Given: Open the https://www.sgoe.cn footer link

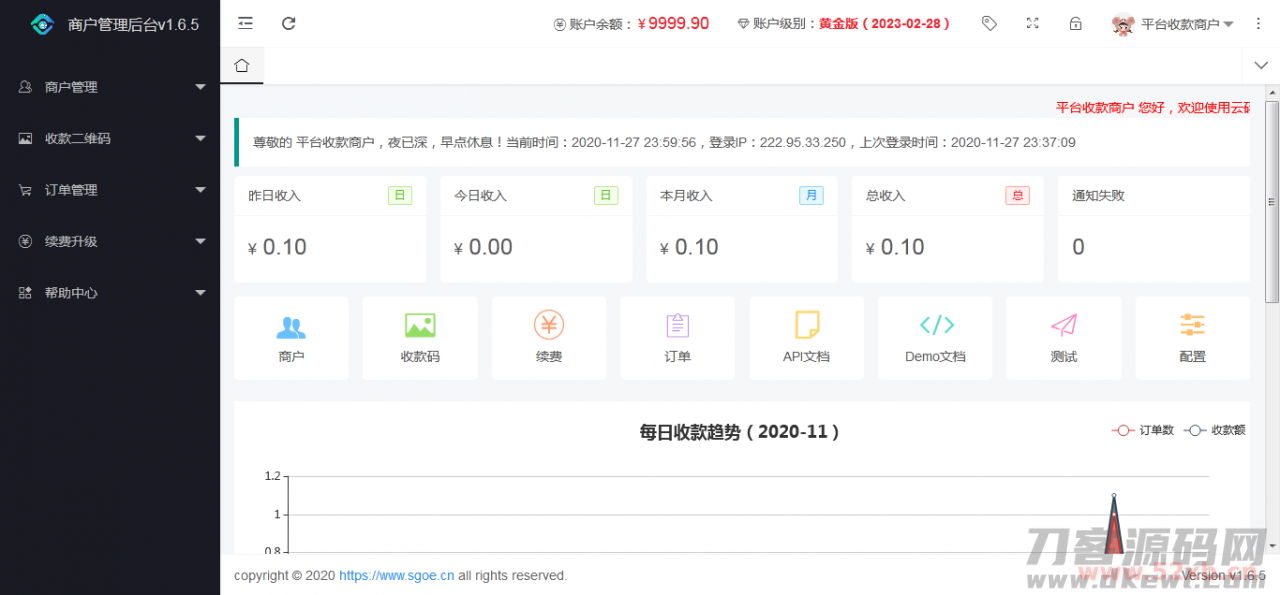Looking at the screenshot, I should pyautogui.click(x=396, y=576).
